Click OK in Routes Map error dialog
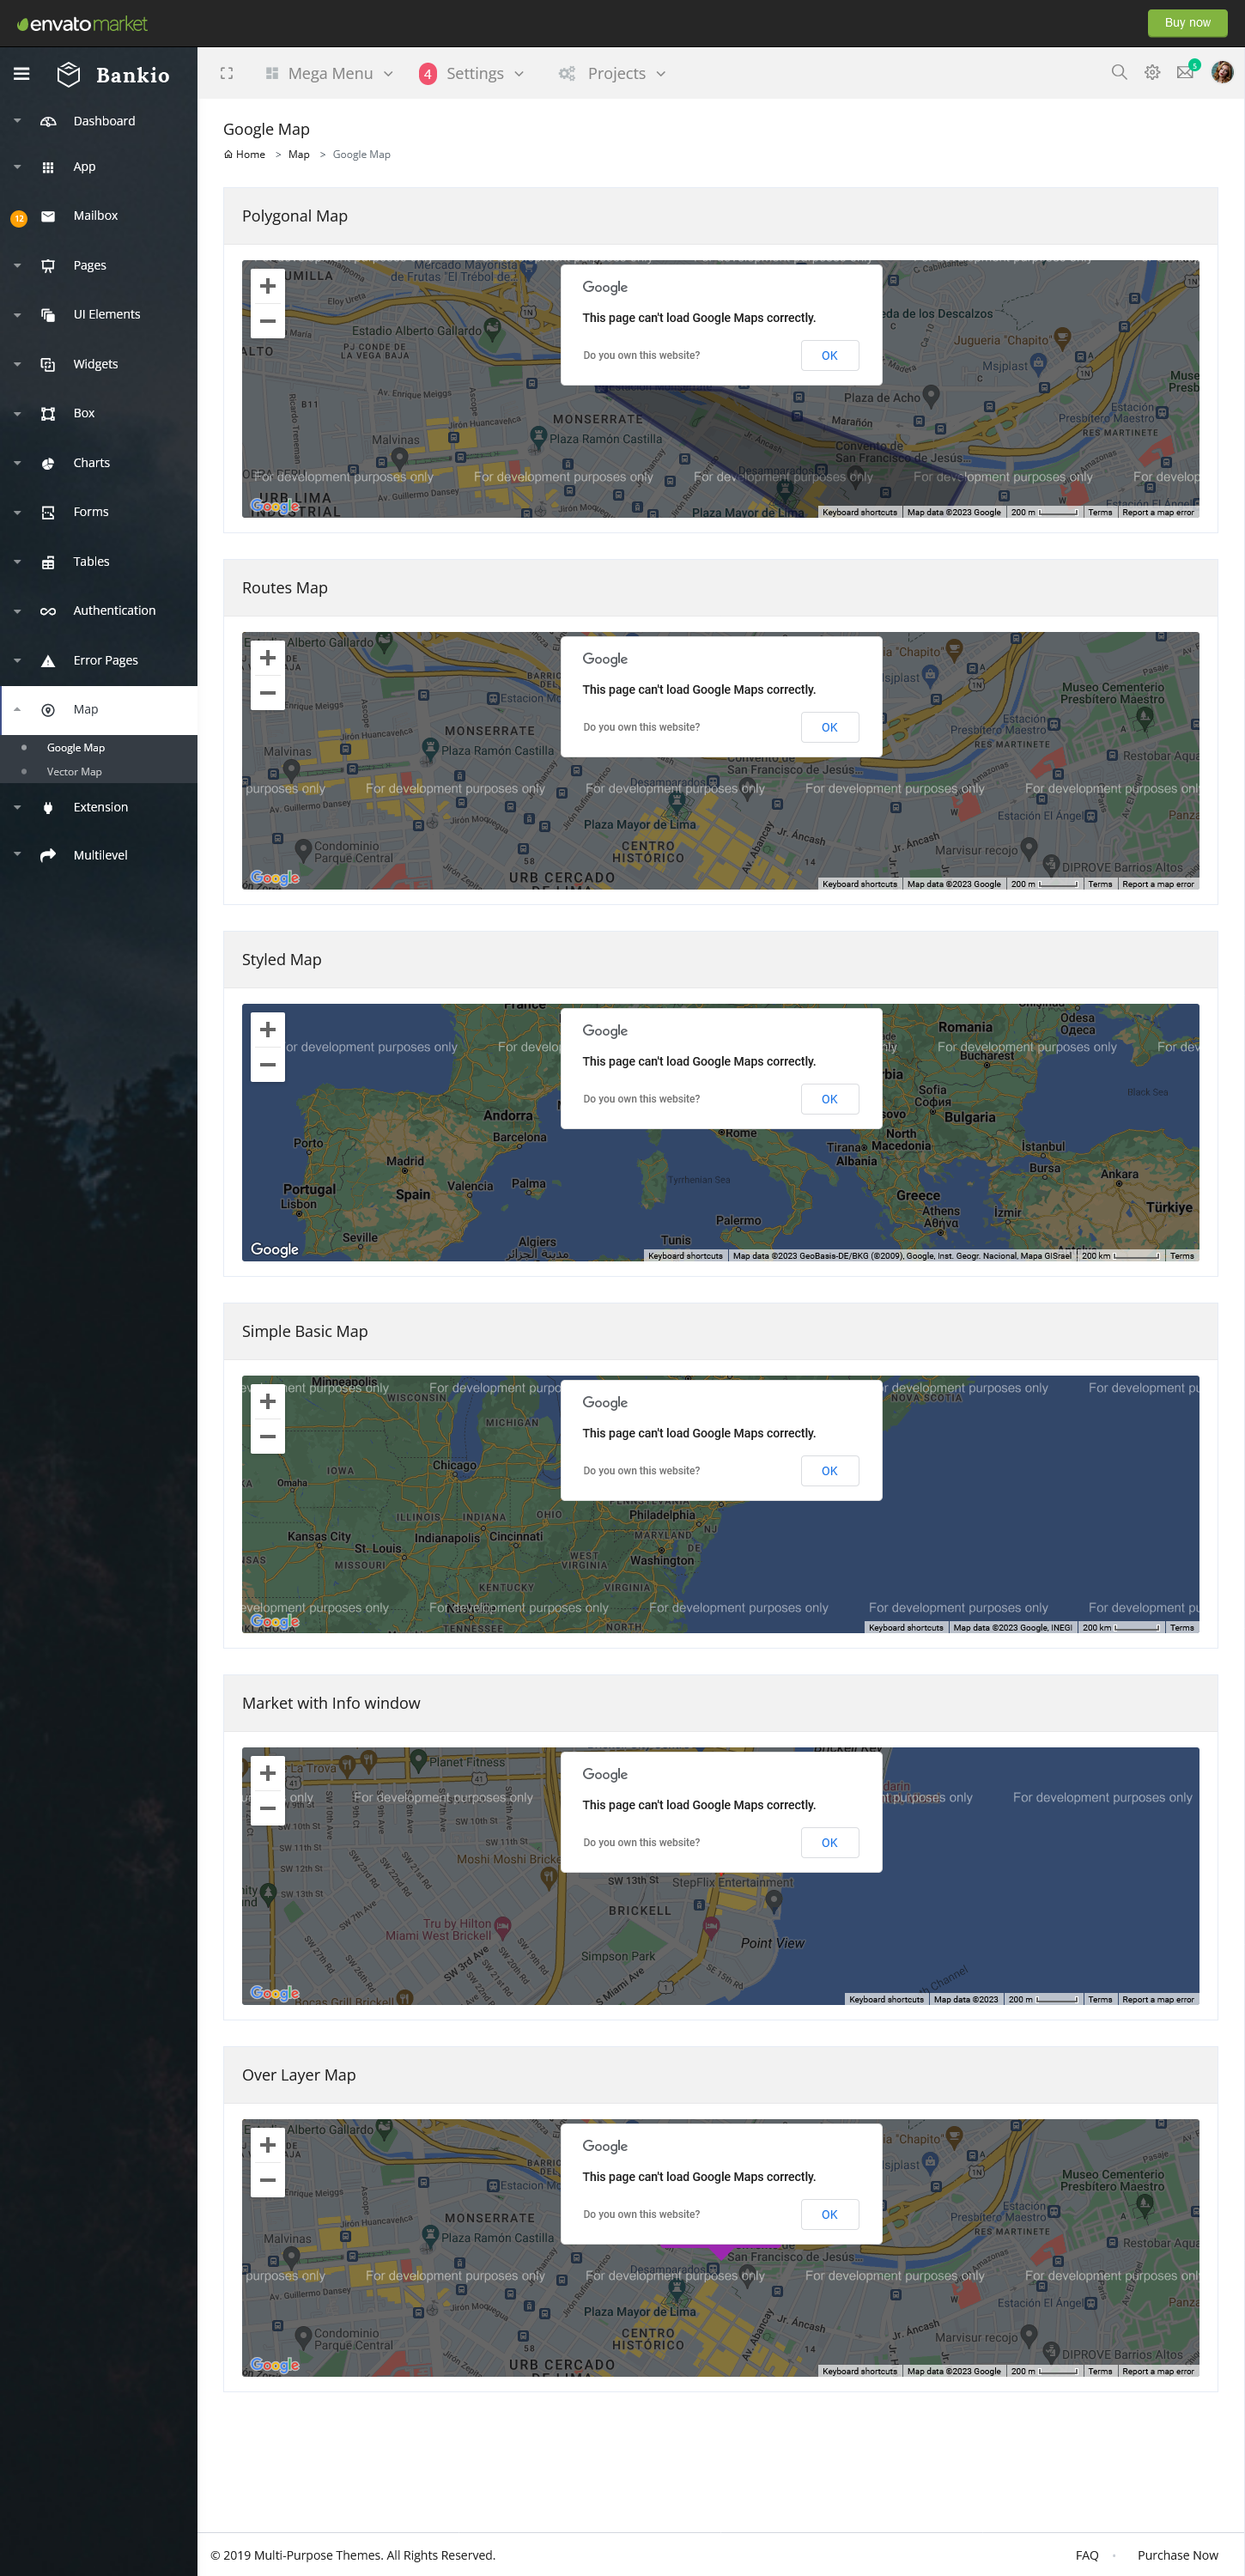The width and height of the screenshot is (1245, 2576). tap(829, 728)
